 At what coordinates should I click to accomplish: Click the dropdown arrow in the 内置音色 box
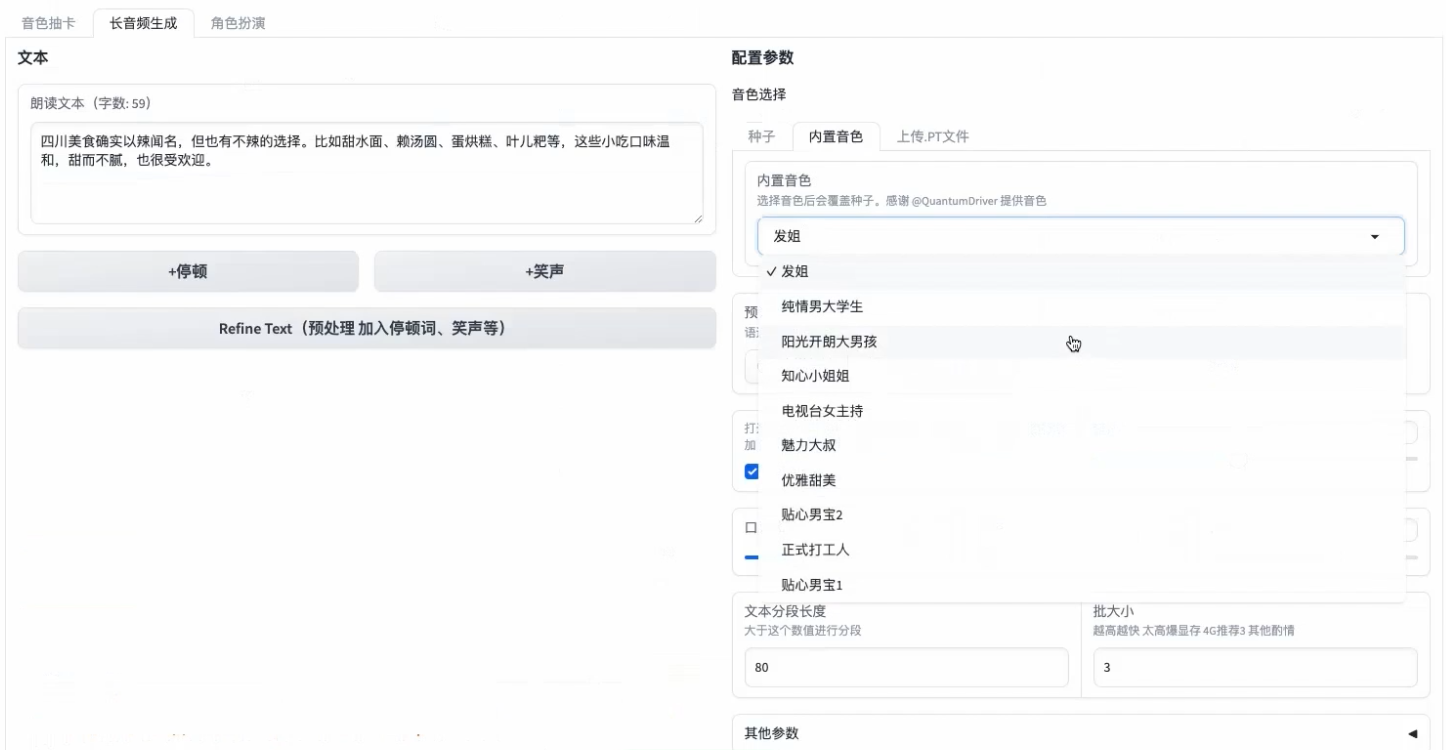coord(1374,237)
